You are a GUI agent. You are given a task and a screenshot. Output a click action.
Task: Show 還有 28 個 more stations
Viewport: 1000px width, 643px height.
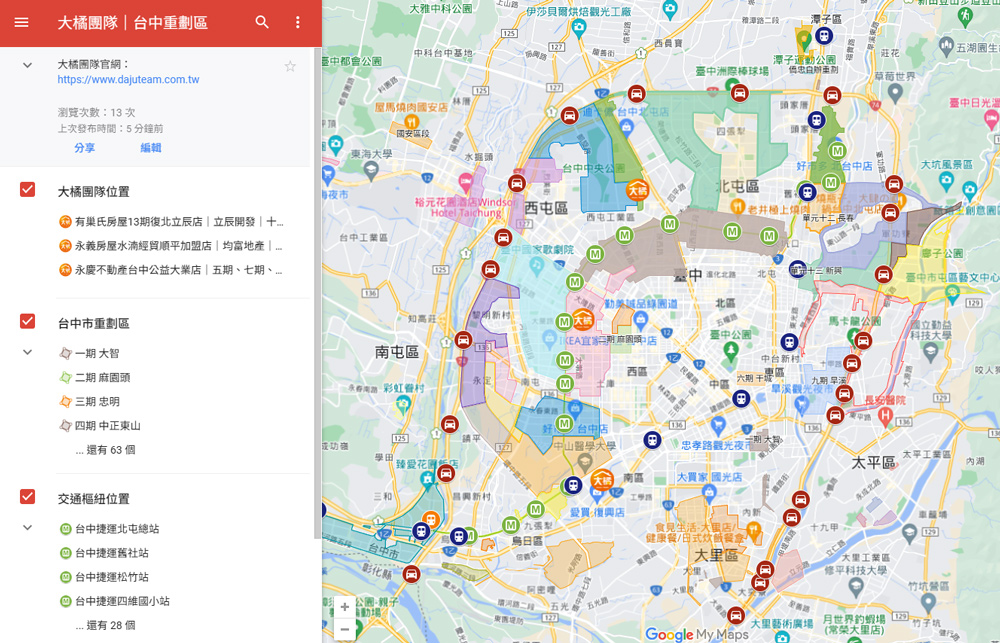point(105,625)
